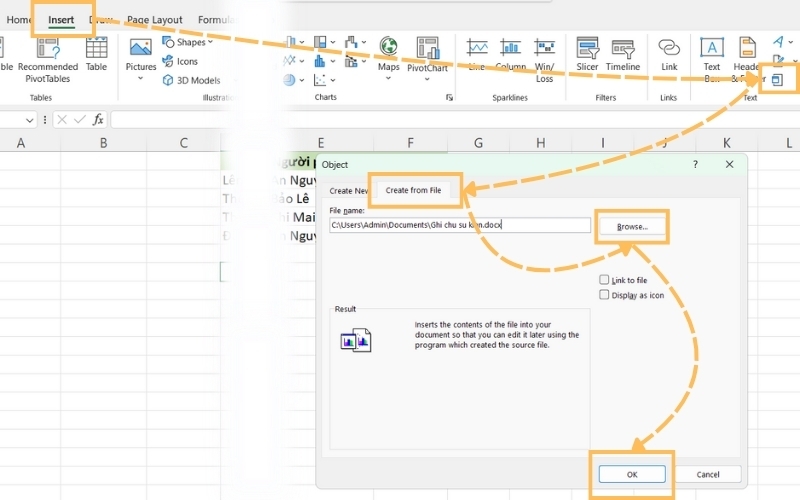Click the Object icon in Text group
Viewport: 800px width, 500px height.
click(x=777, y=80)
